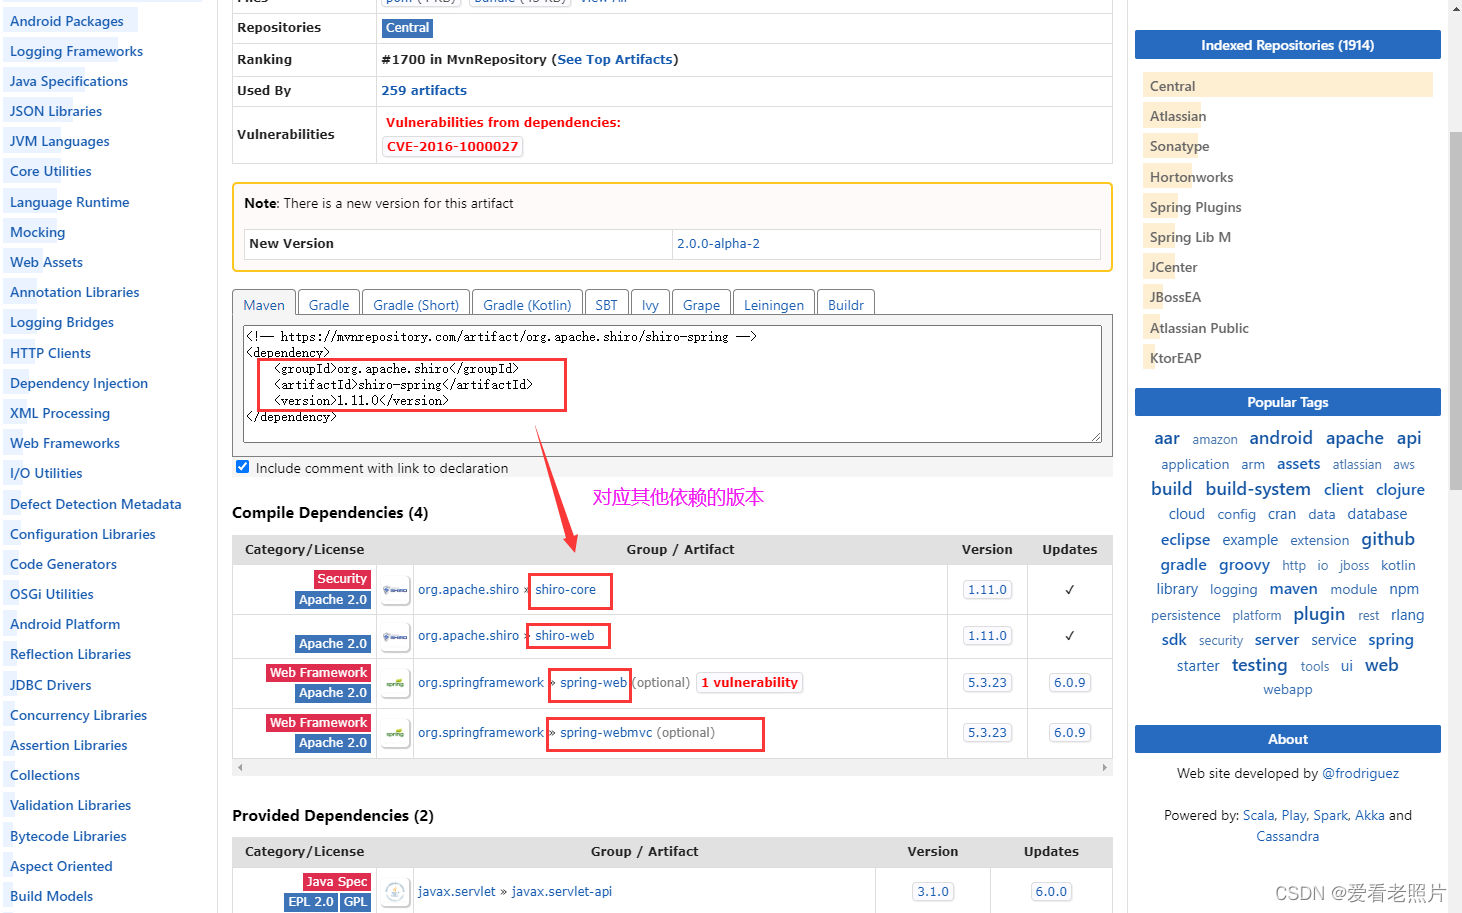Viewport: 1462px width, 913px height.
Task: Open @frodriguez developer link
Action: tap(1360, 773)
